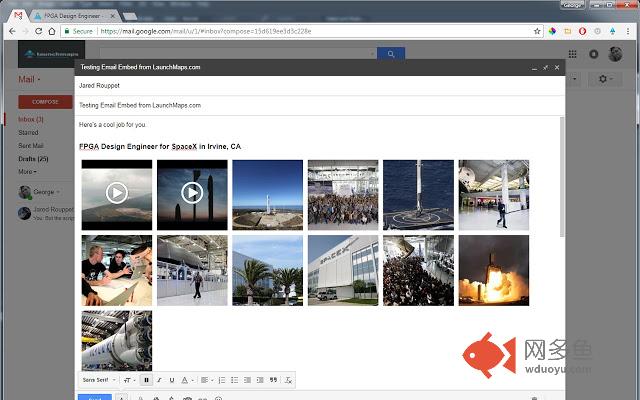640x400 pixels.
Task: Open the rocket on landing pad photo
Action: pyautogui.click(x=268, y=195)
